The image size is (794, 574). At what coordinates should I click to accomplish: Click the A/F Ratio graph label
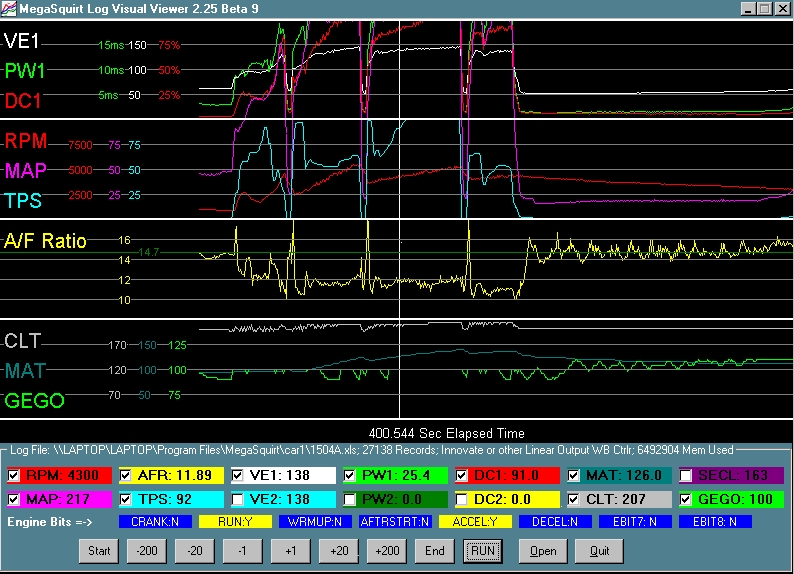tap(46, 241)
